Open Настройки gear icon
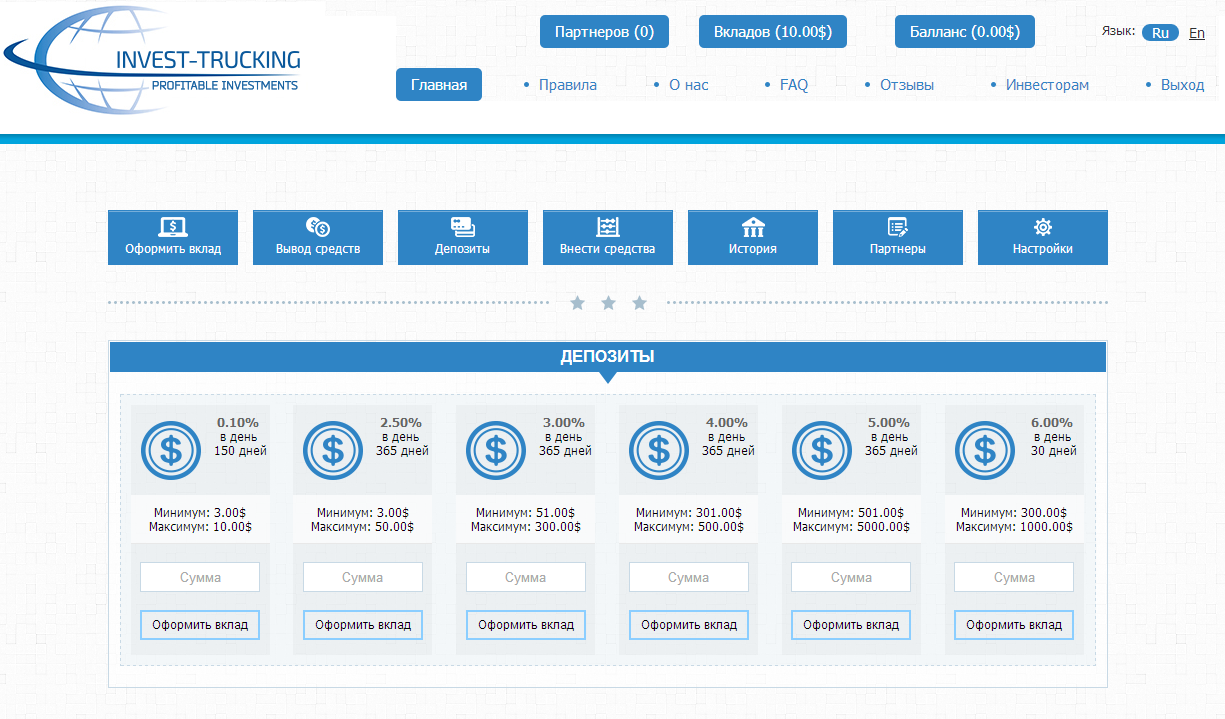This screenshot has height=719, width=1225. [x=1043, y=227]
